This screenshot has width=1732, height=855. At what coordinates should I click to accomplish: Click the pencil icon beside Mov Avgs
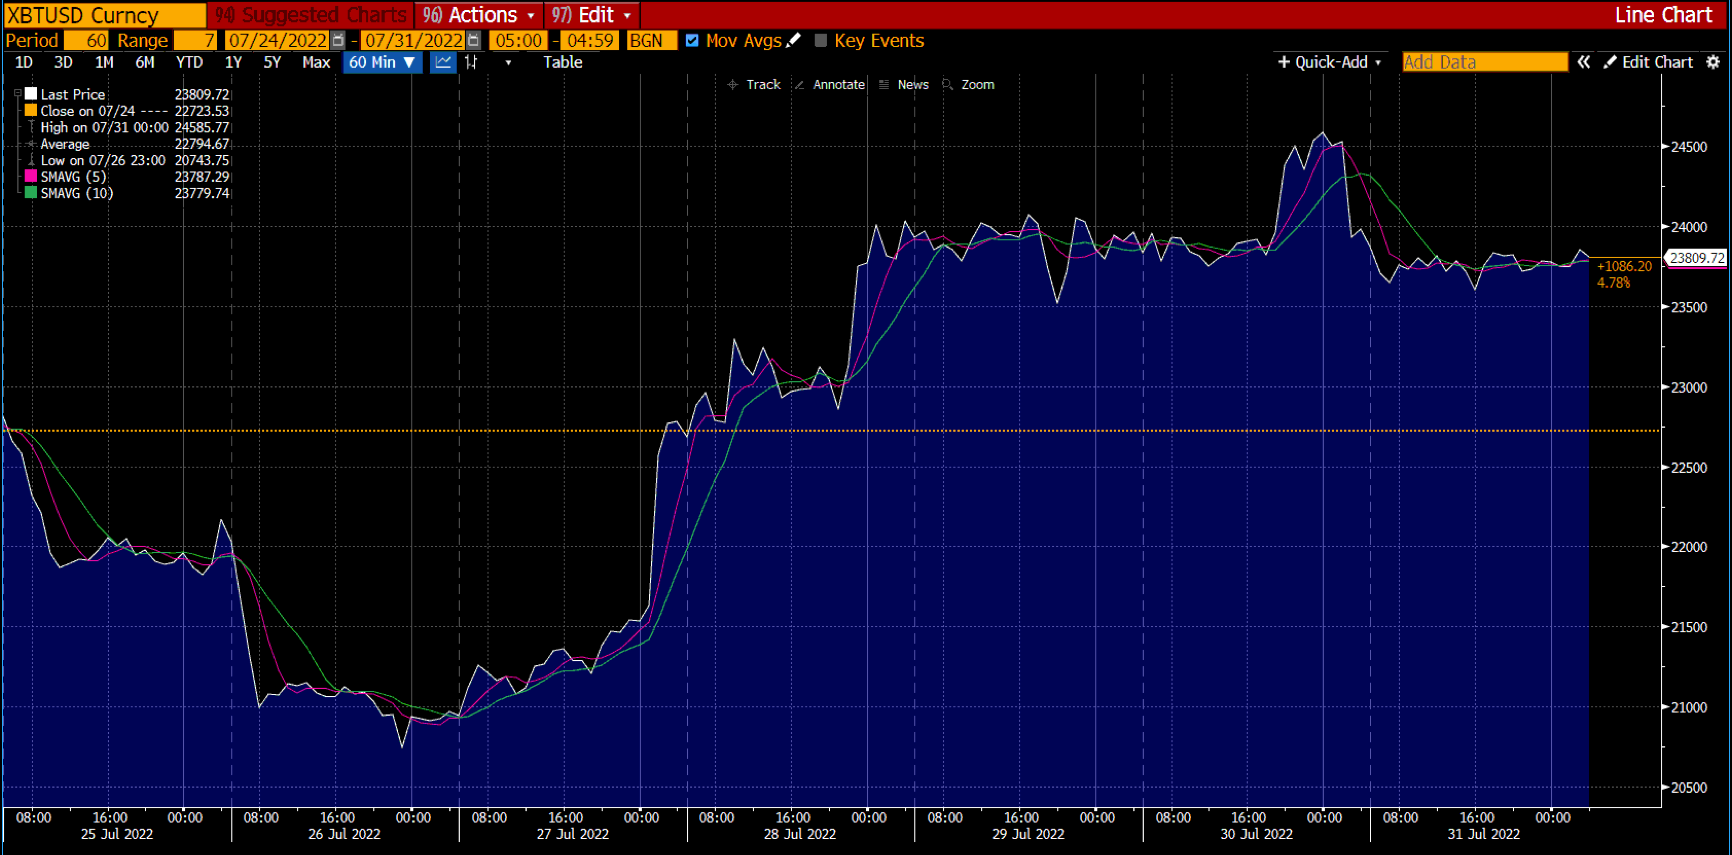click(x=794, y=41)
